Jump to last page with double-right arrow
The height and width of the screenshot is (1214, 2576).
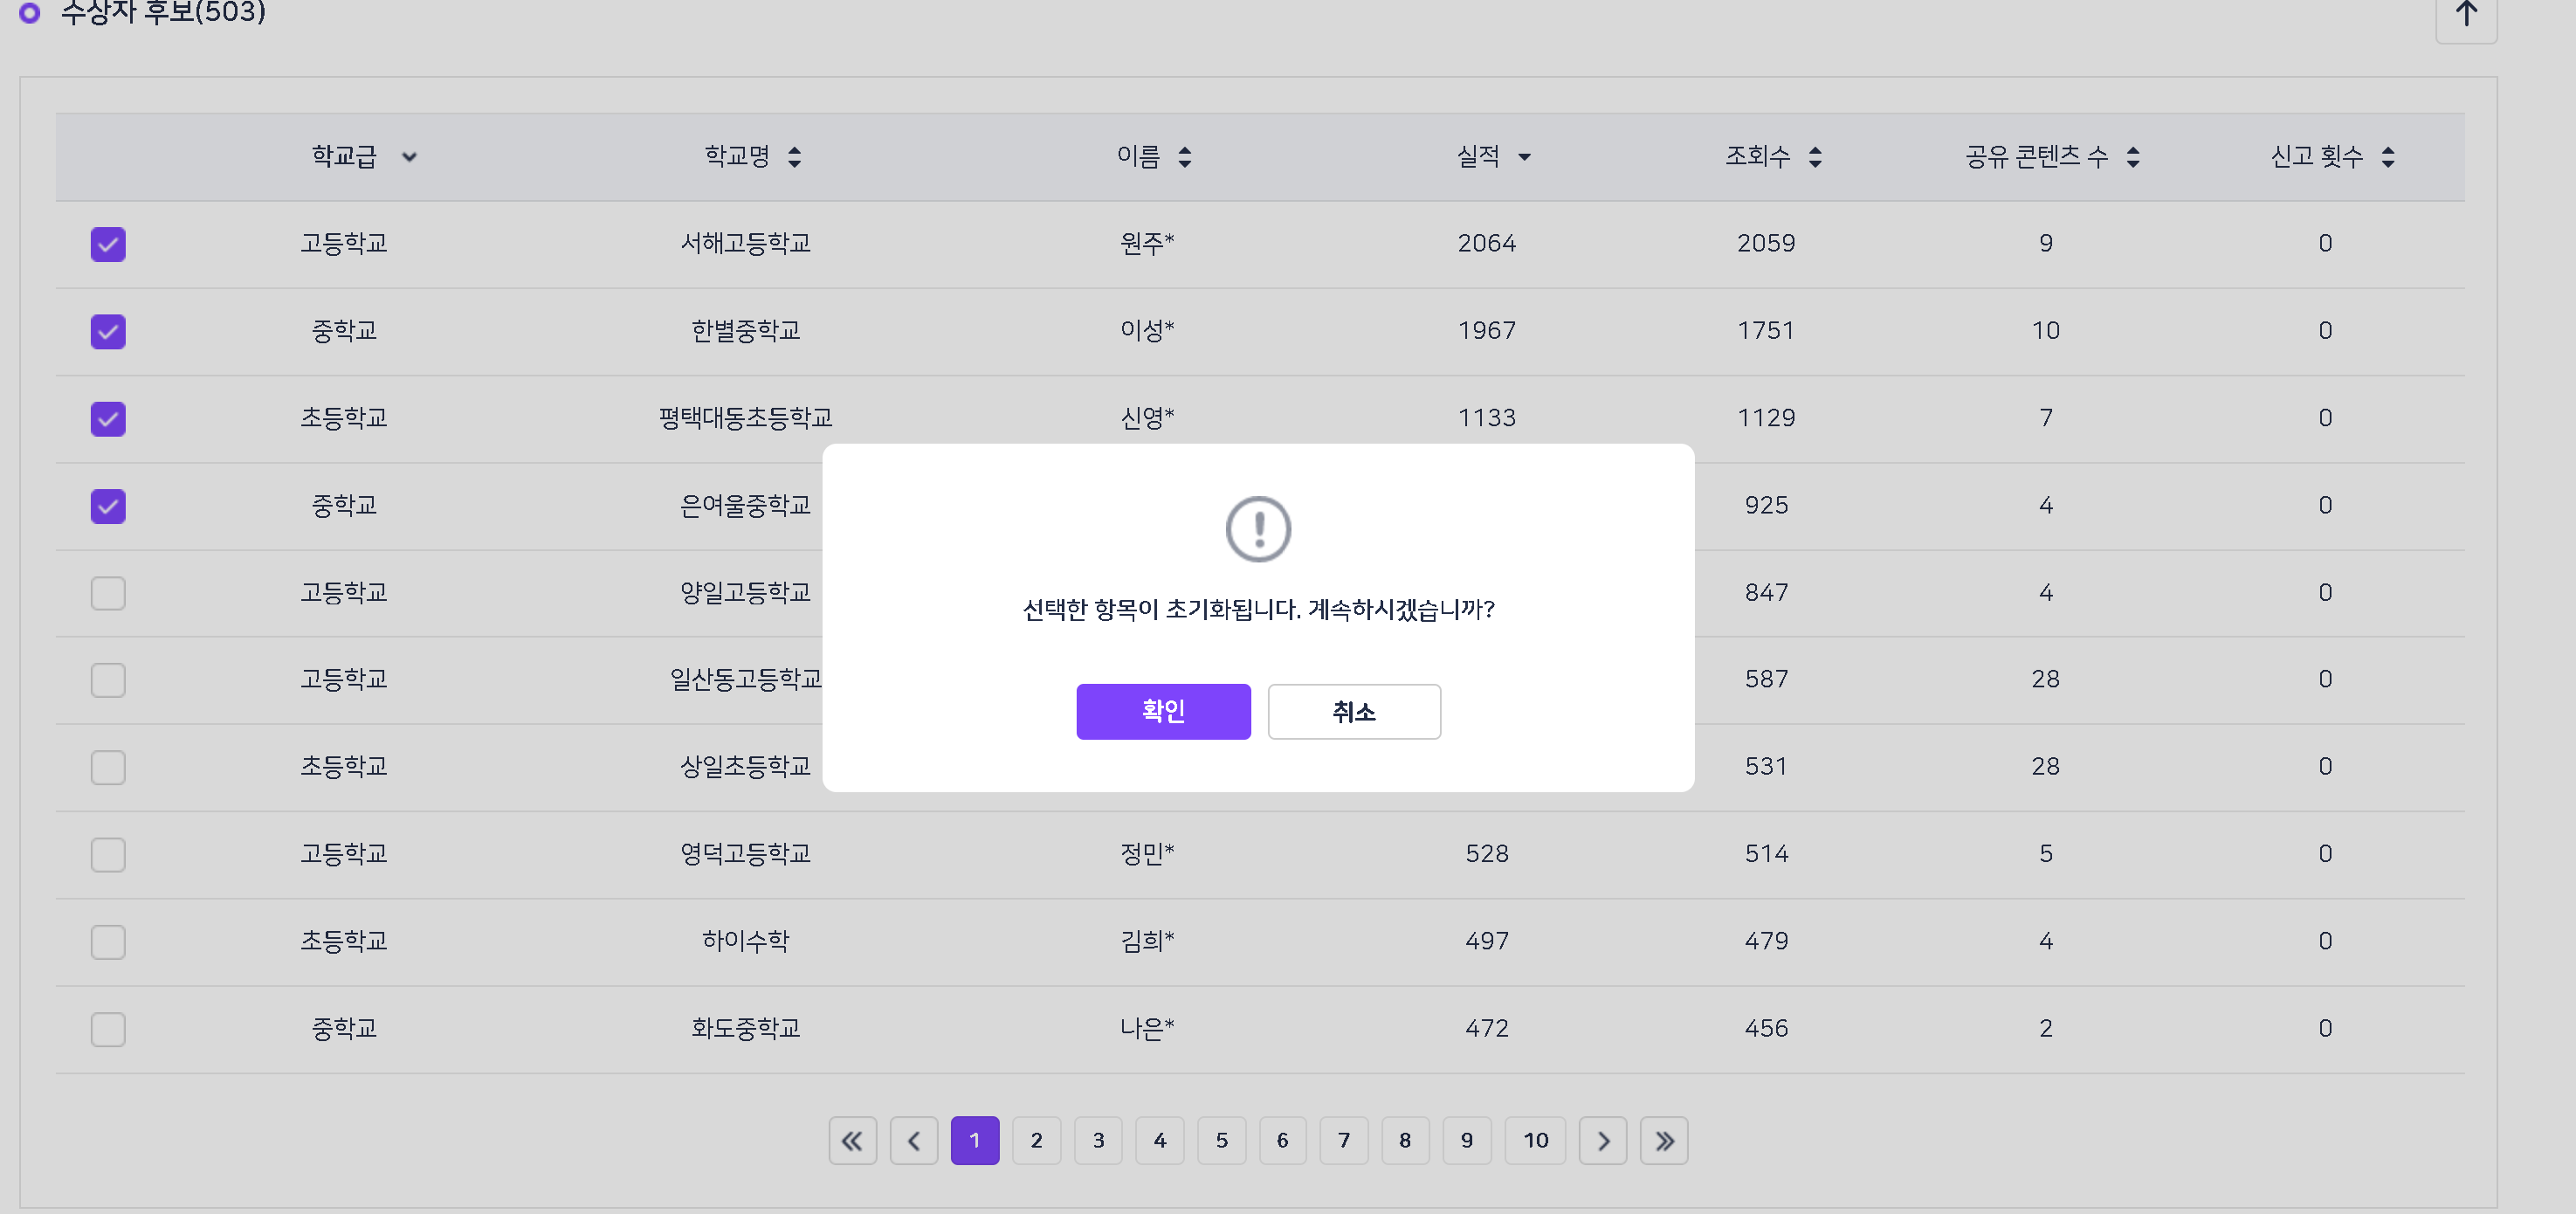click(1663, 1140)
